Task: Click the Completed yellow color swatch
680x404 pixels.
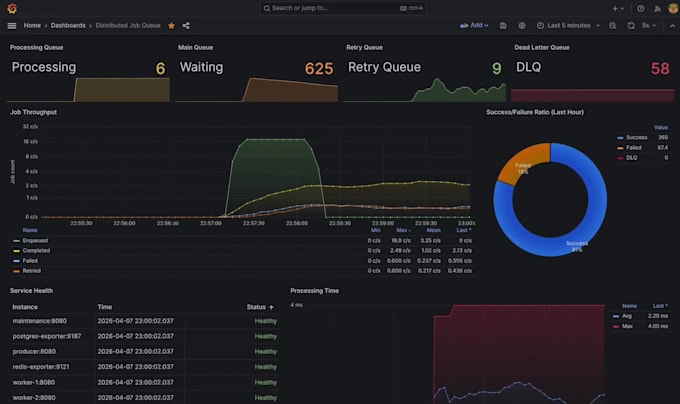Action: (16, 251)
